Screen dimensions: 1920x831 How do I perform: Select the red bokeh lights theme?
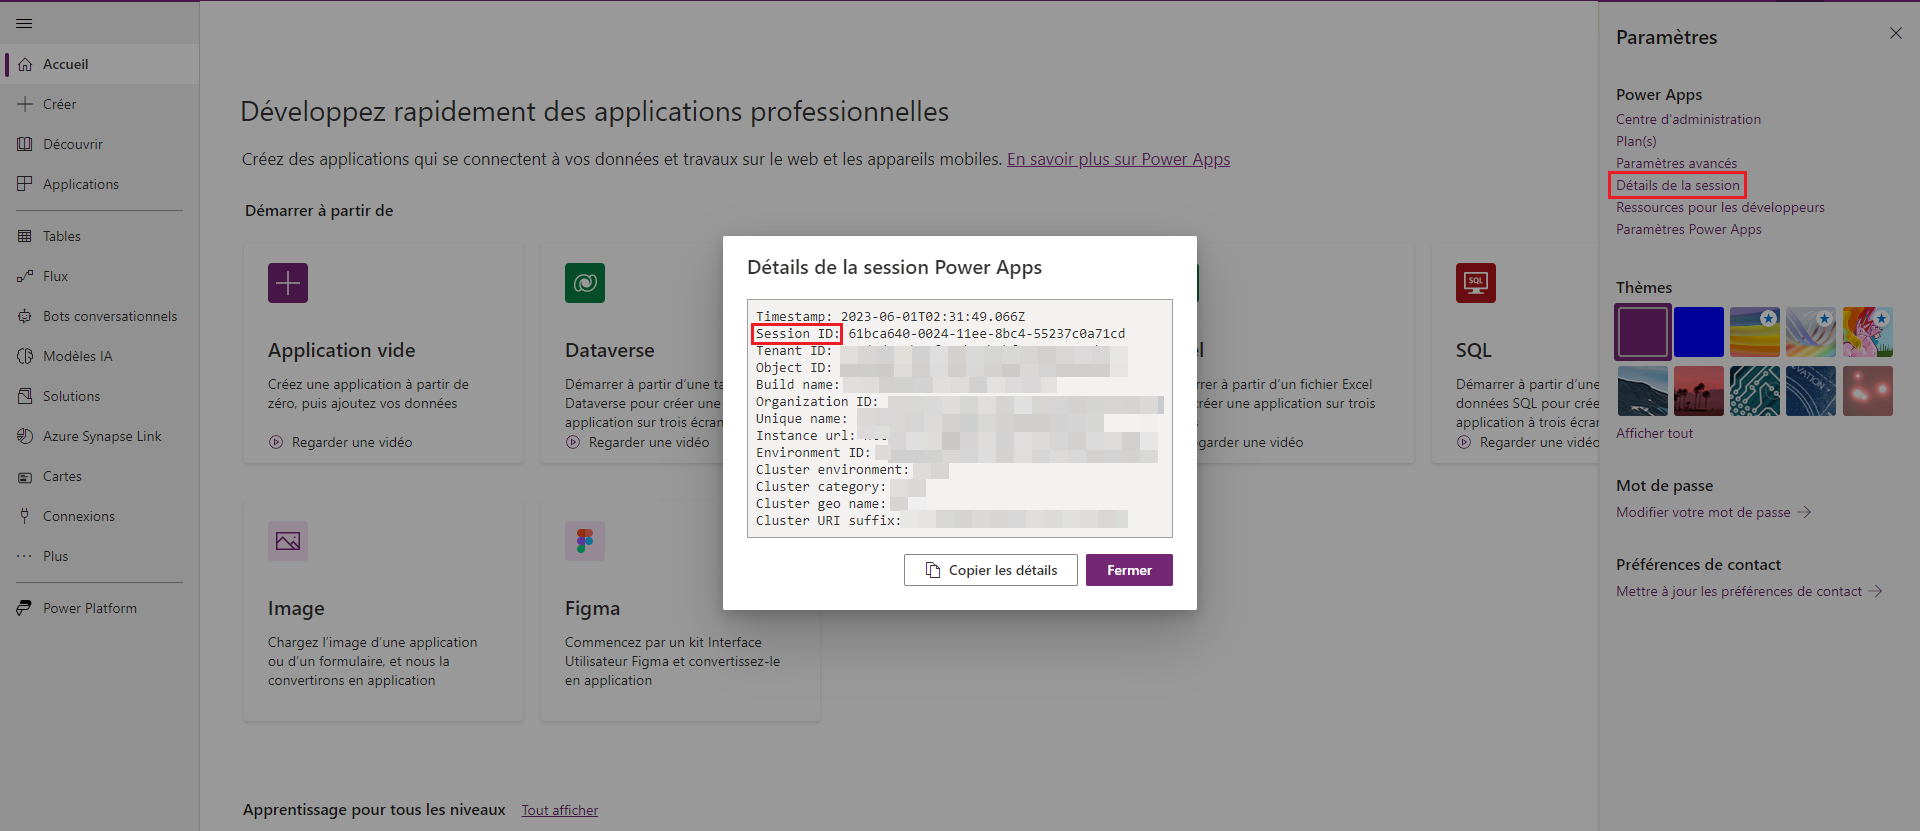pyautogui.click(x=1868, y=390)
